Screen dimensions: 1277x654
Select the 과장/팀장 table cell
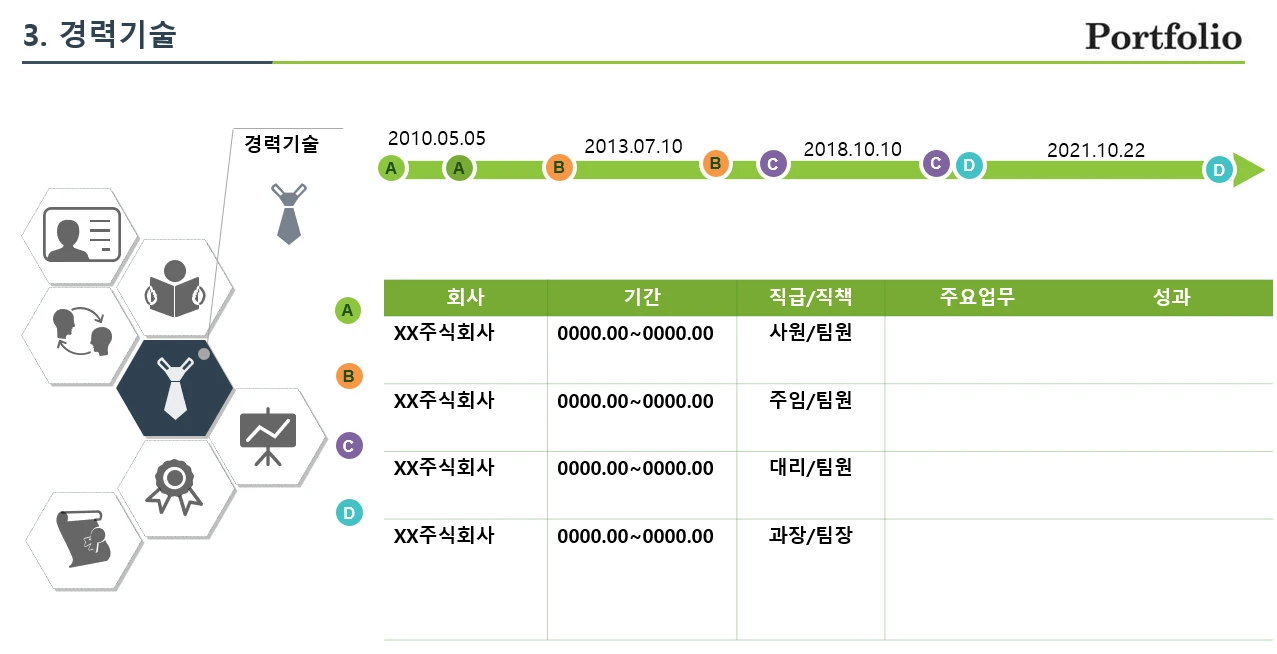tap(810, 536)
